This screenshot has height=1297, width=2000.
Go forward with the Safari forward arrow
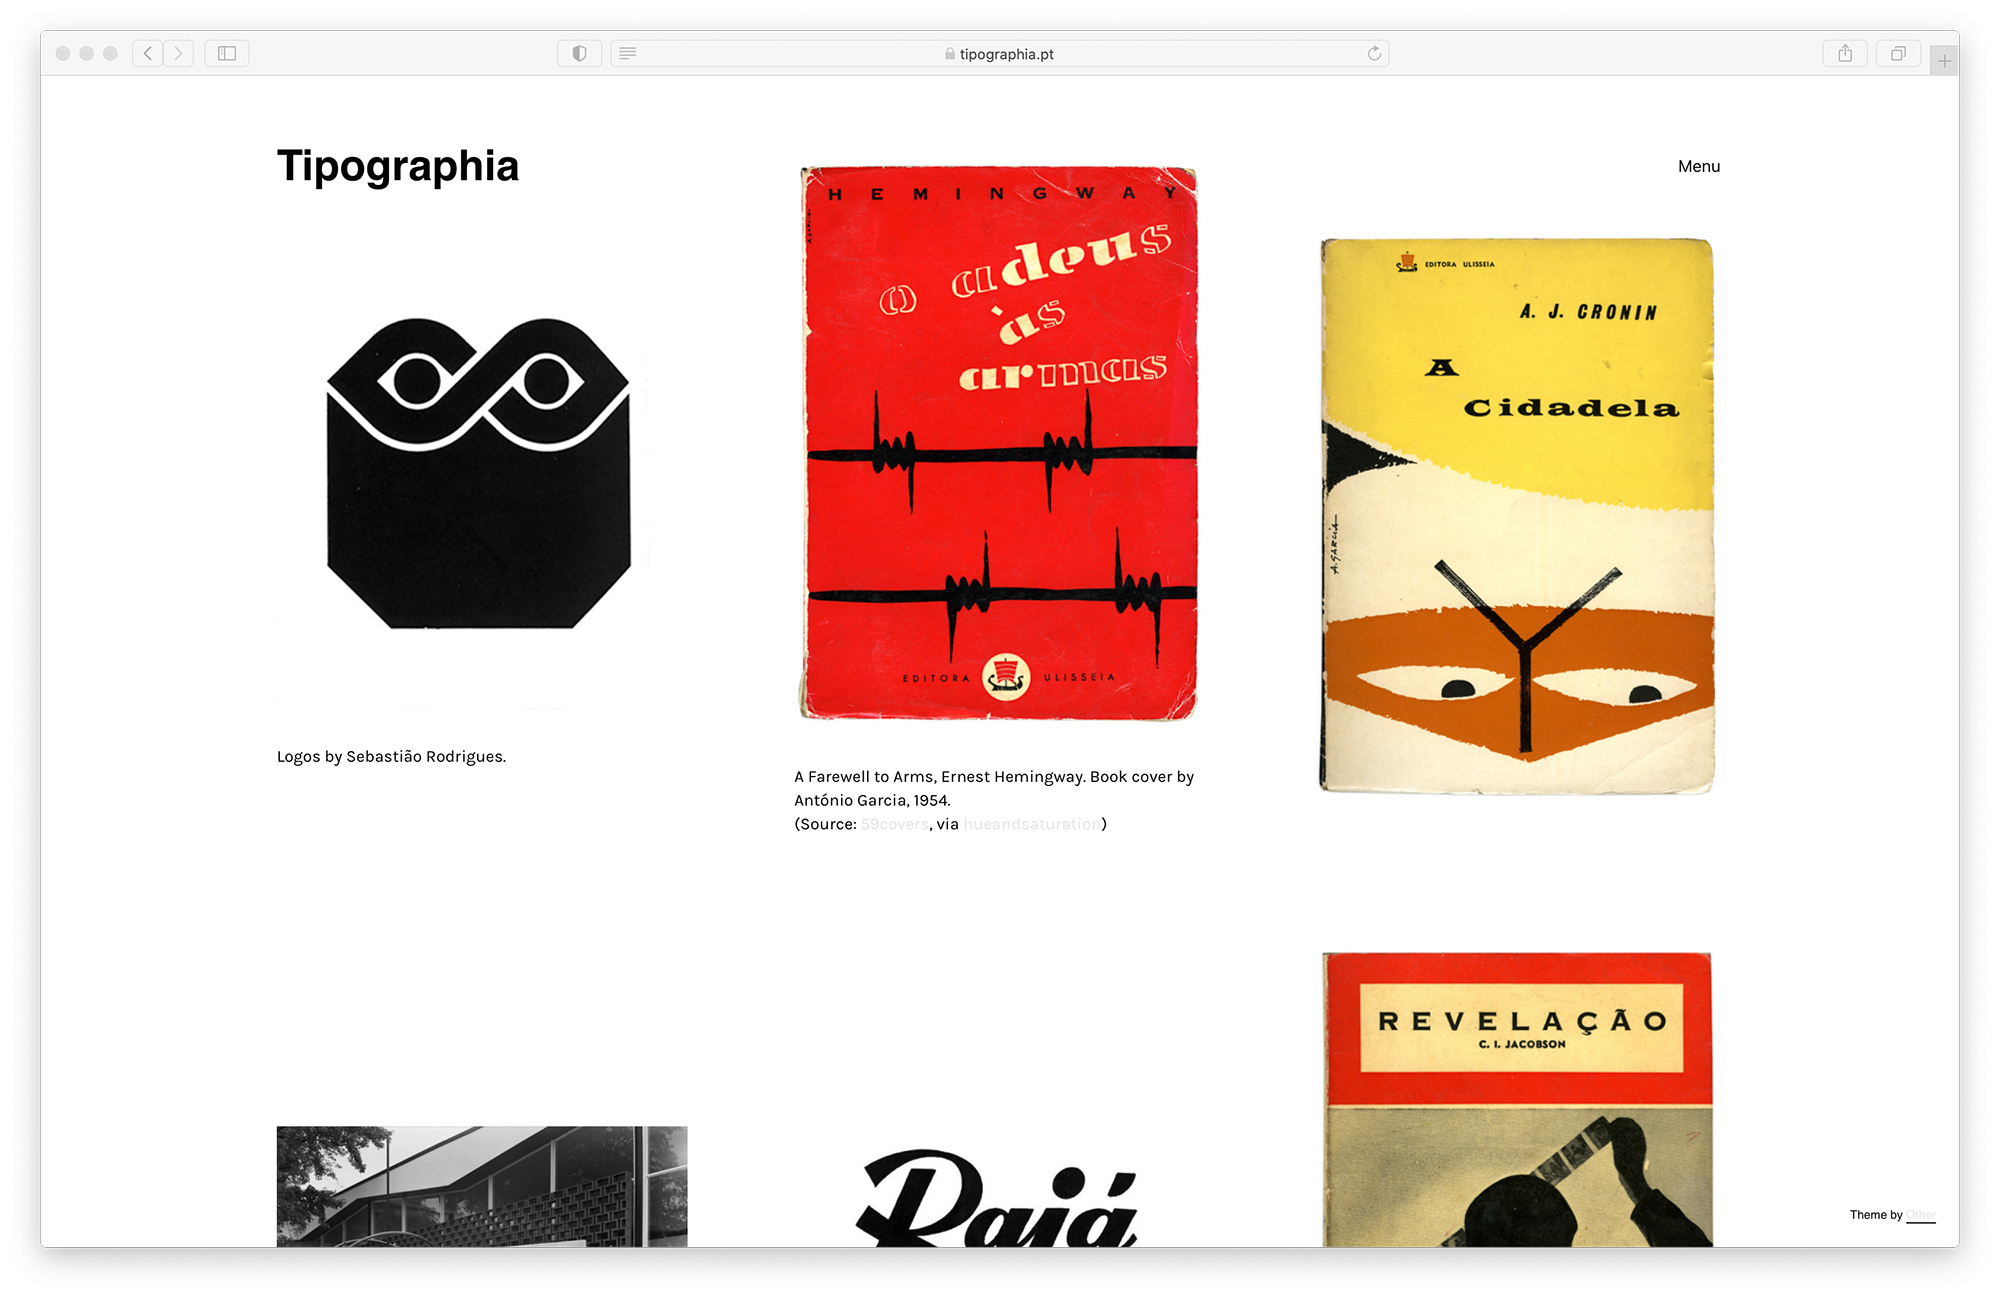click(x=179, y=54)
